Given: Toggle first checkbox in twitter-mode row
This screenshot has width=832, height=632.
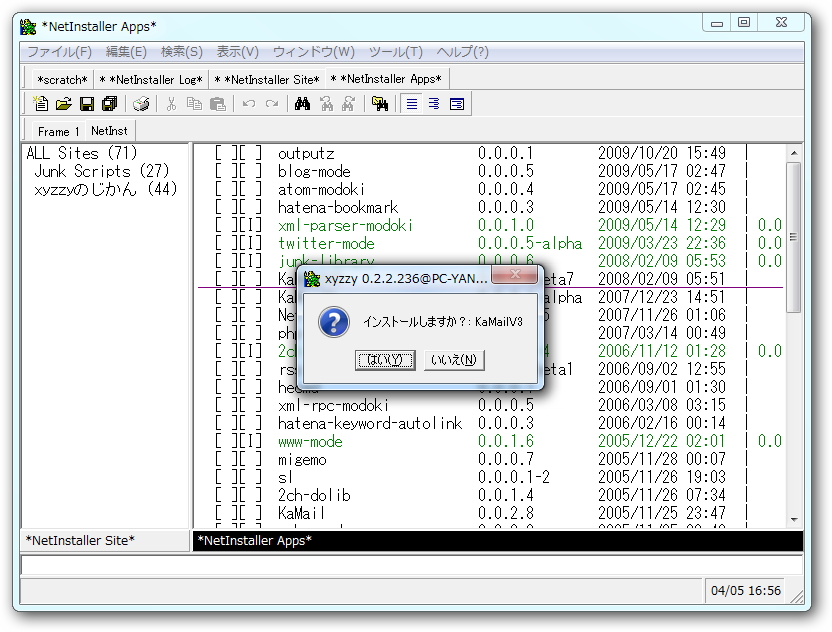Looking at the screenshot, I should click(x=226, y=244).
